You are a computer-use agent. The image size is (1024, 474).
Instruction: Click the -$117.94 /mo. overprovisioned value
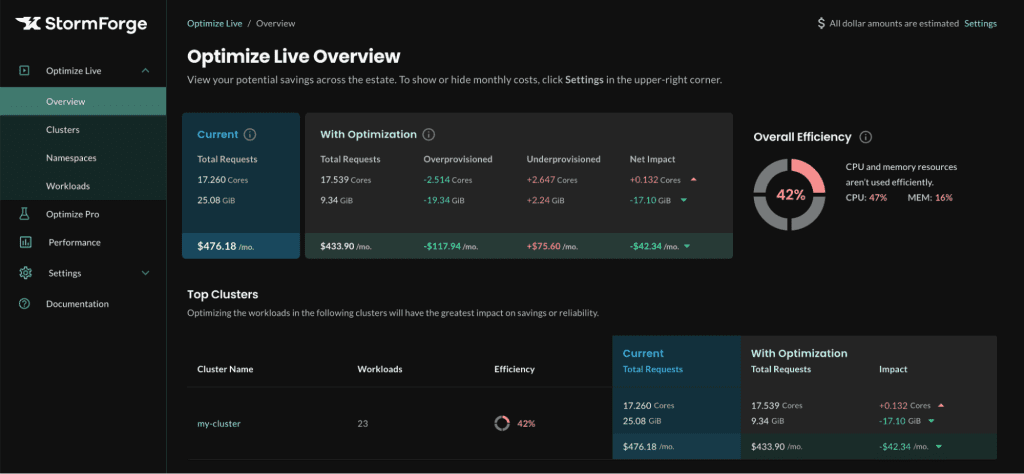(451, 246)
